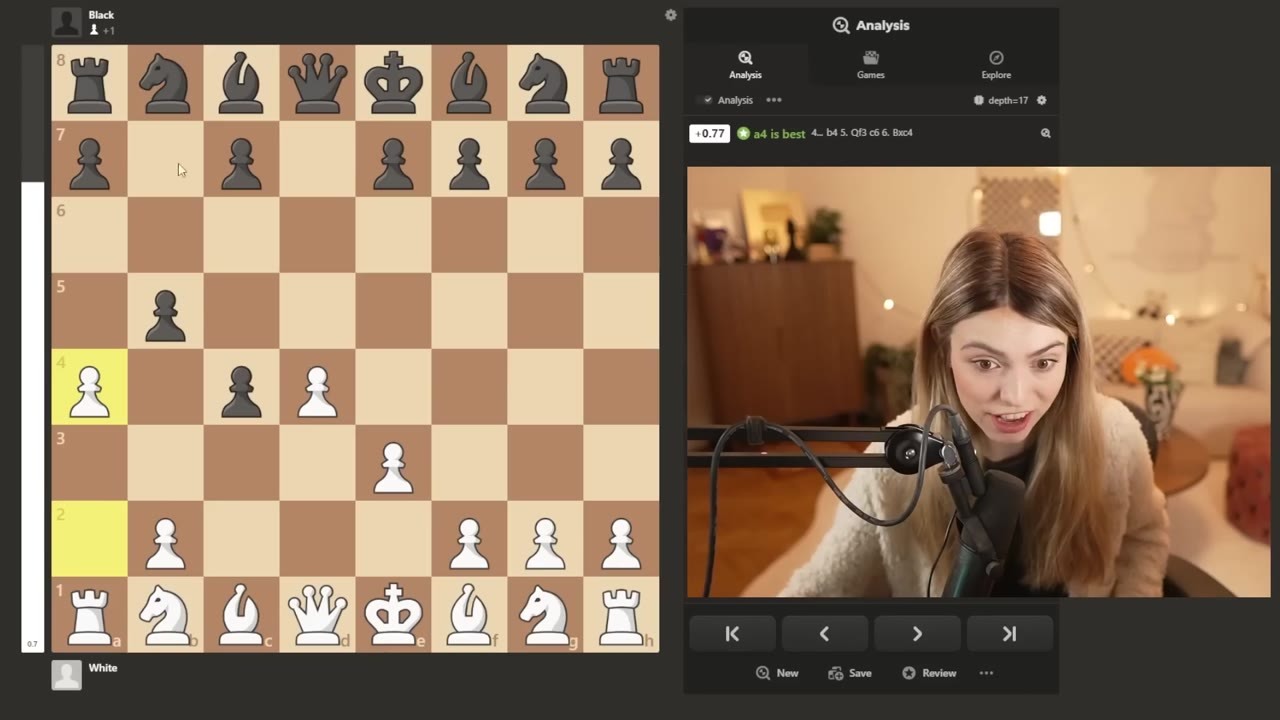Select the black knight on g8

[546, 83]
